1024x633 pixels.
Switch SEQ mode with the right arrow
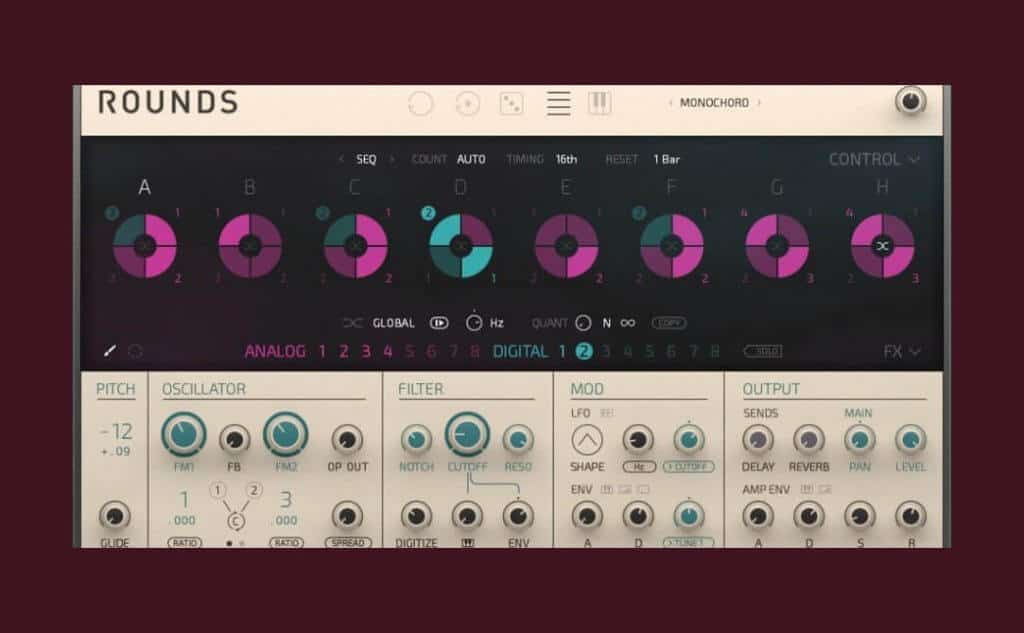[392, 159]
